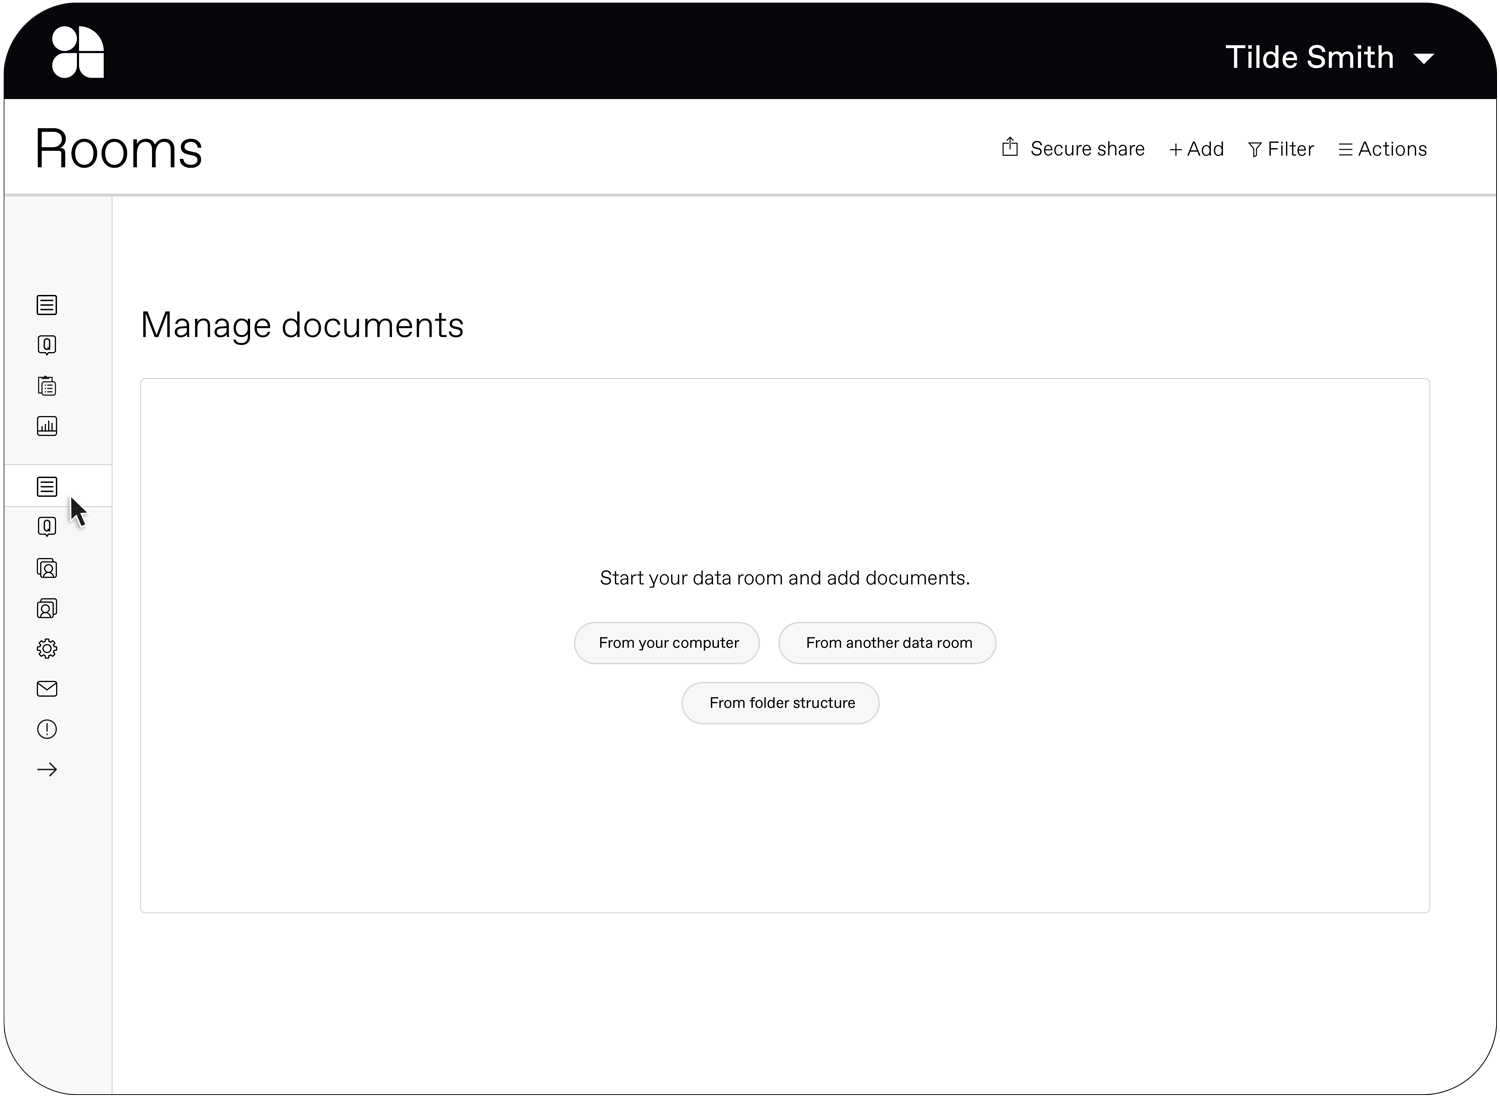
Task: Open the Actions menu
Action: 1382,148
